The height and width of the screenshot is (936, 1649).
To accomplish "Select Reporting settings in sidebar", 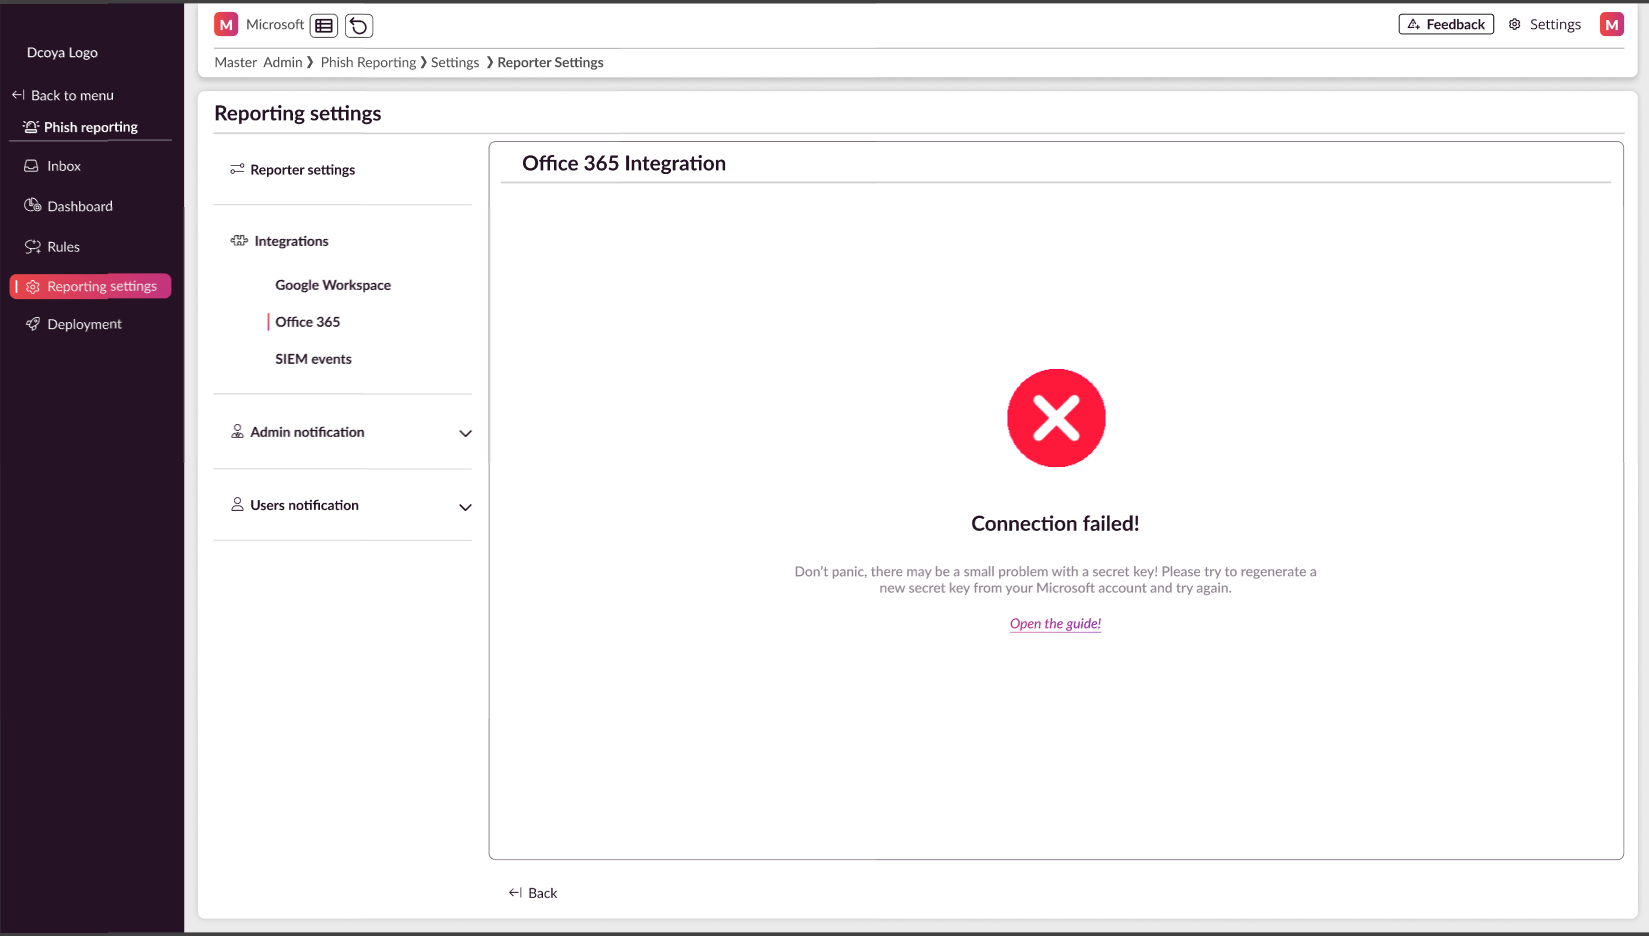I will [101, 287].
